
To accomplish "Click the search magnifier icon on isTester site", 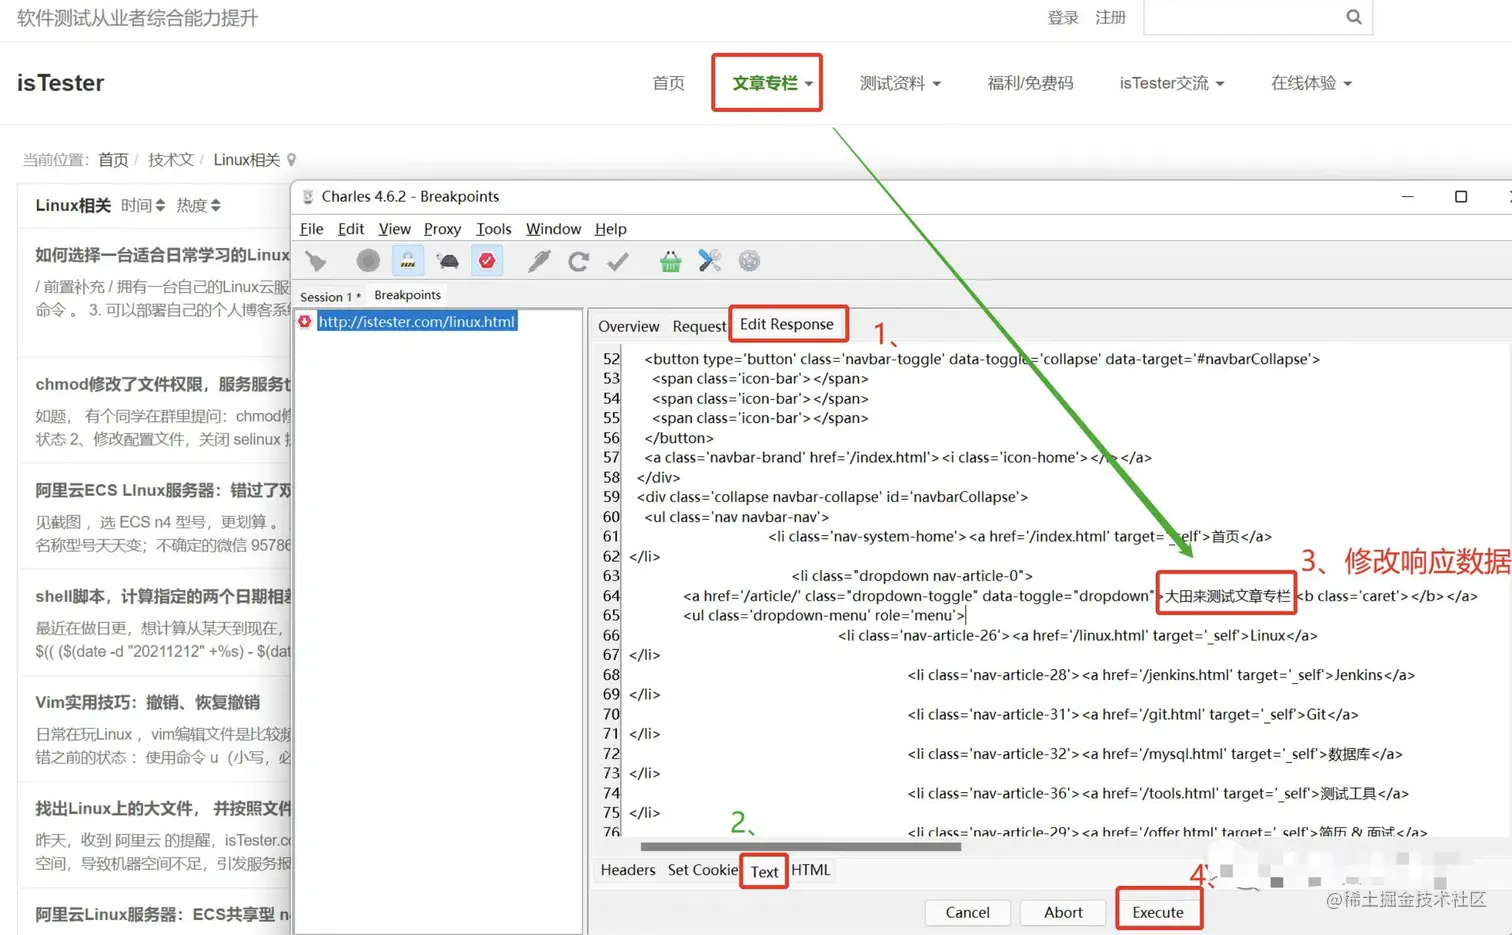I will point(1354,17).
